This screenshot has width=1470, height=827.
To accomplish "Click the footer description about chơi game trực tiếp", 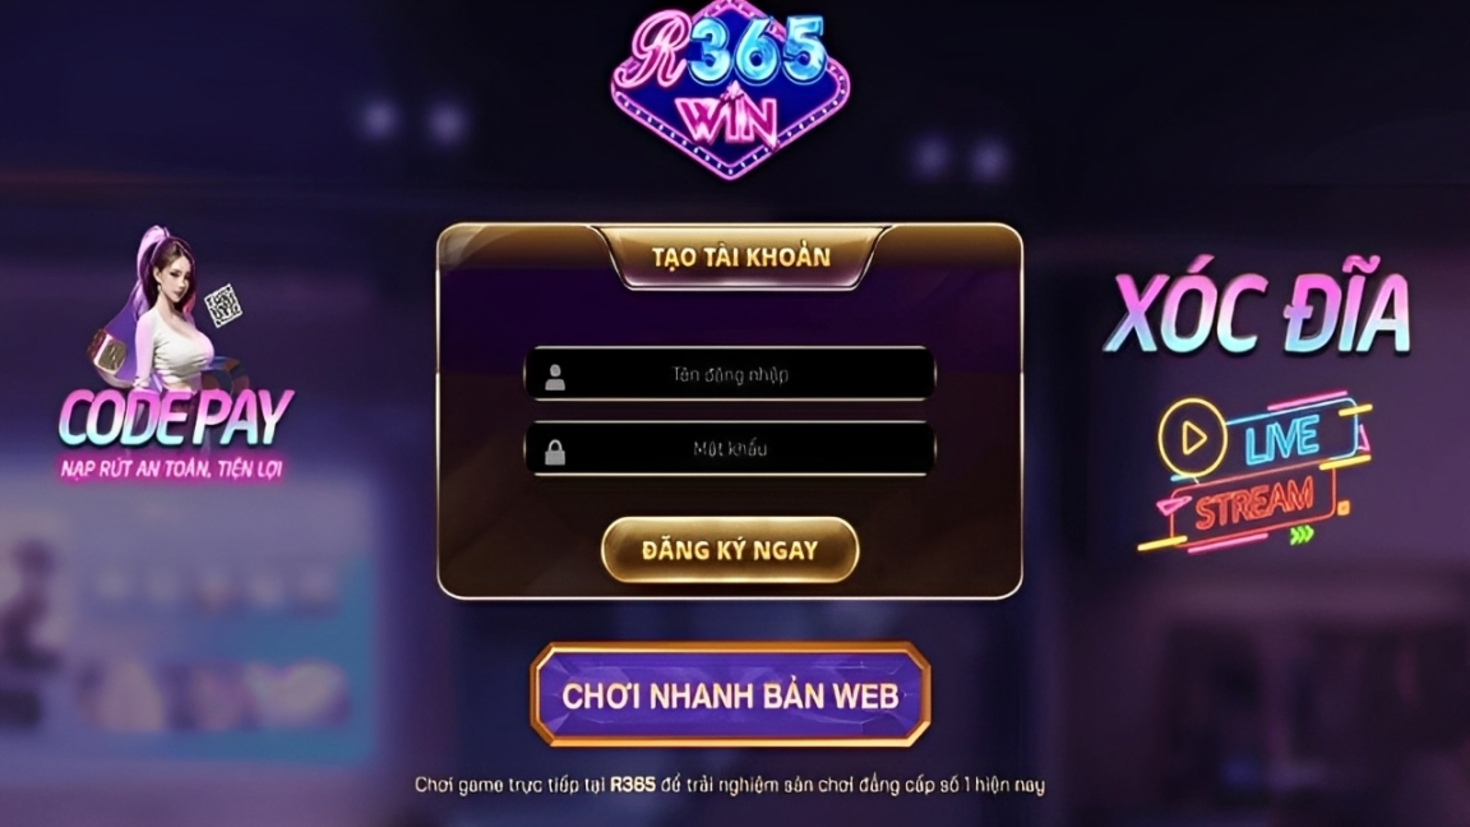I will click(x=730, y=785).
